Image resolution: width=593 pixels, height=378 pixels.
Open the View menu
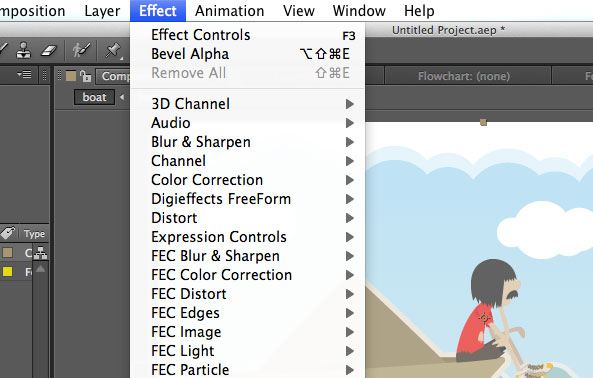(299, 11)
